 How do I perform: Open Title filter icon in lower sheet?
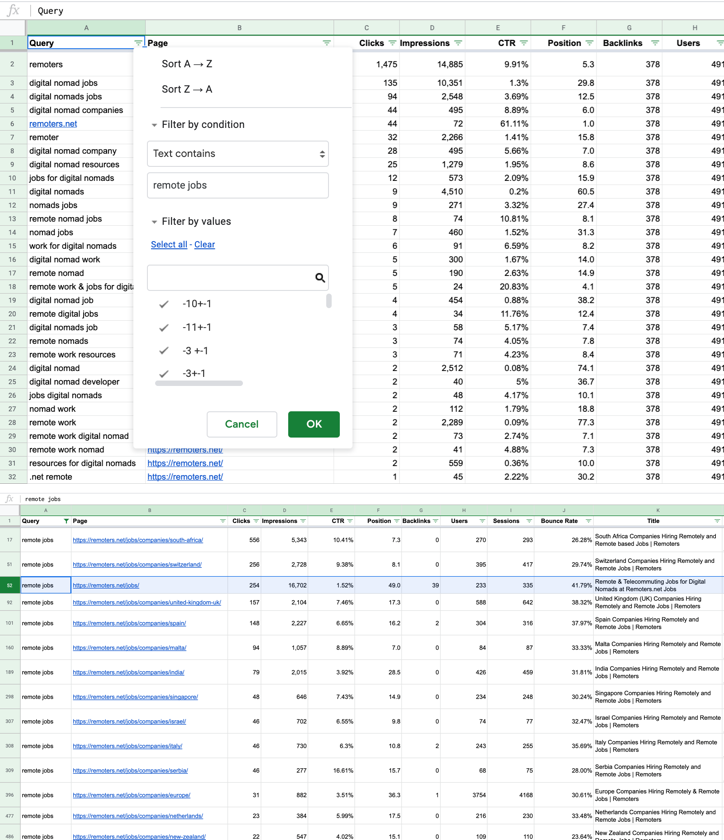[x=717, y=521]
